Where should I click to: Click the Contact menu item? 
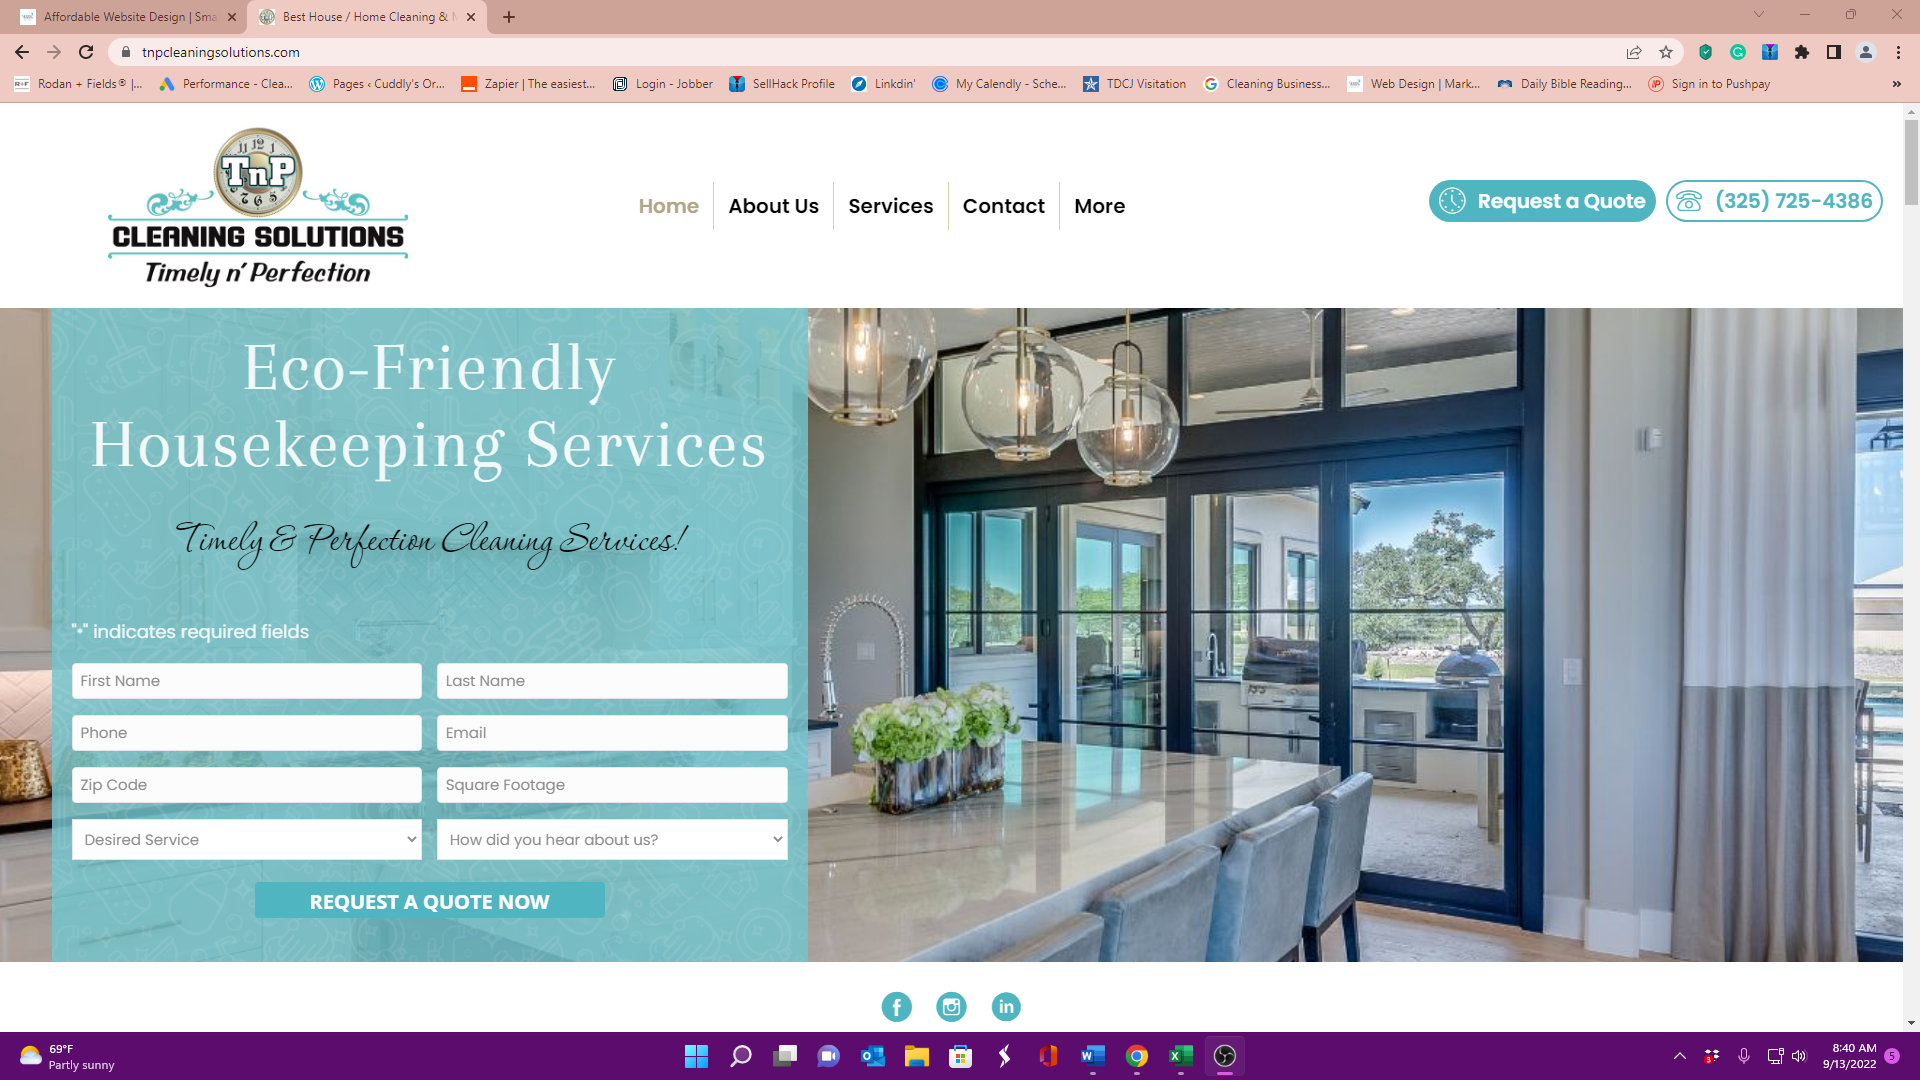[1004, 206]
